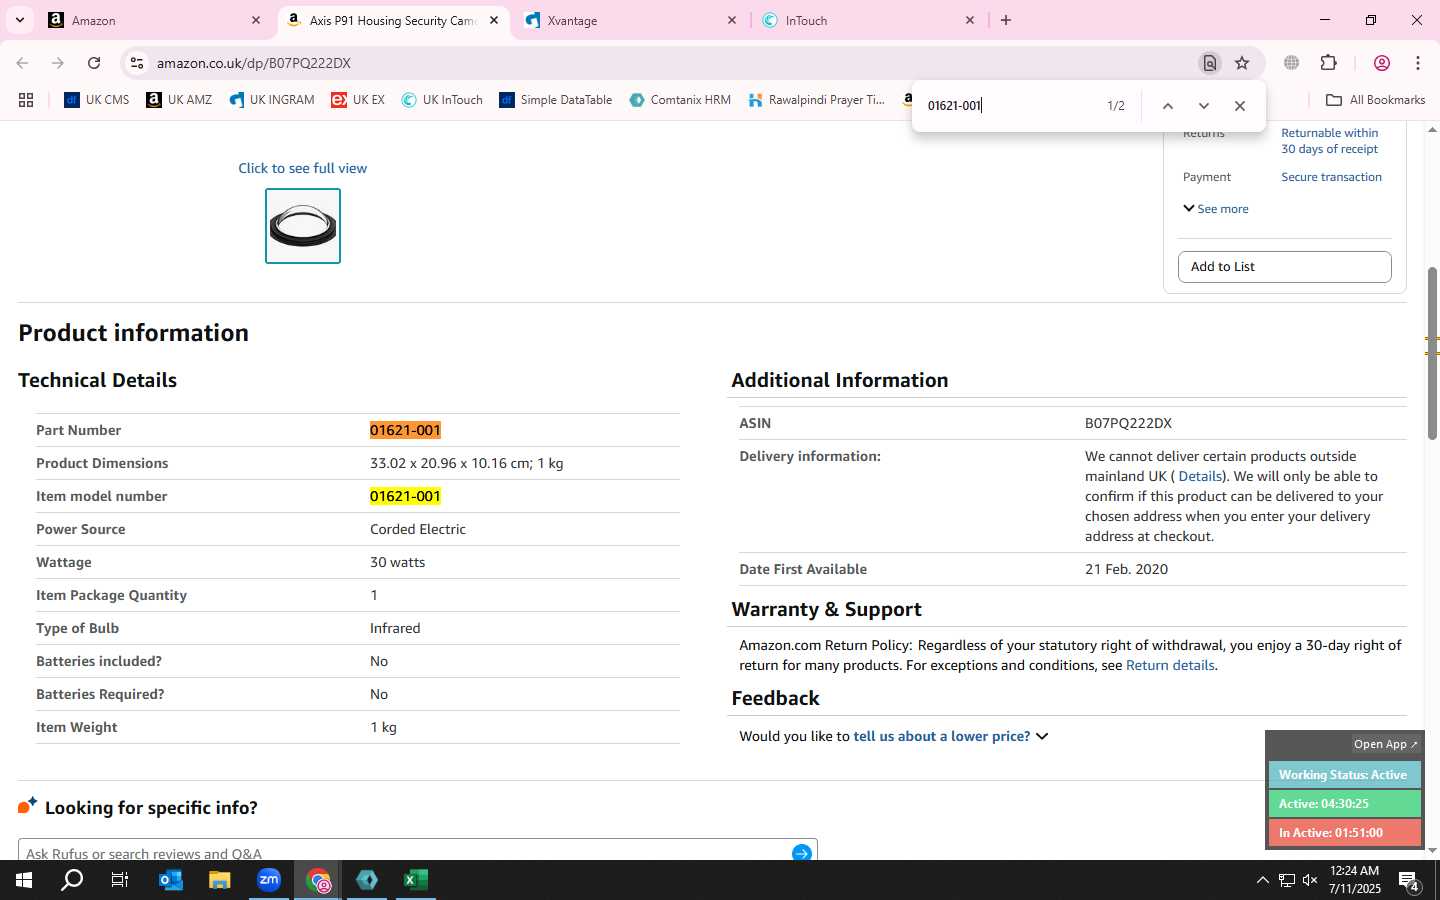Click the muted volume tray icon
Screen dimensions: 1440x900
pyautogui.click(x=1310, y=880)
